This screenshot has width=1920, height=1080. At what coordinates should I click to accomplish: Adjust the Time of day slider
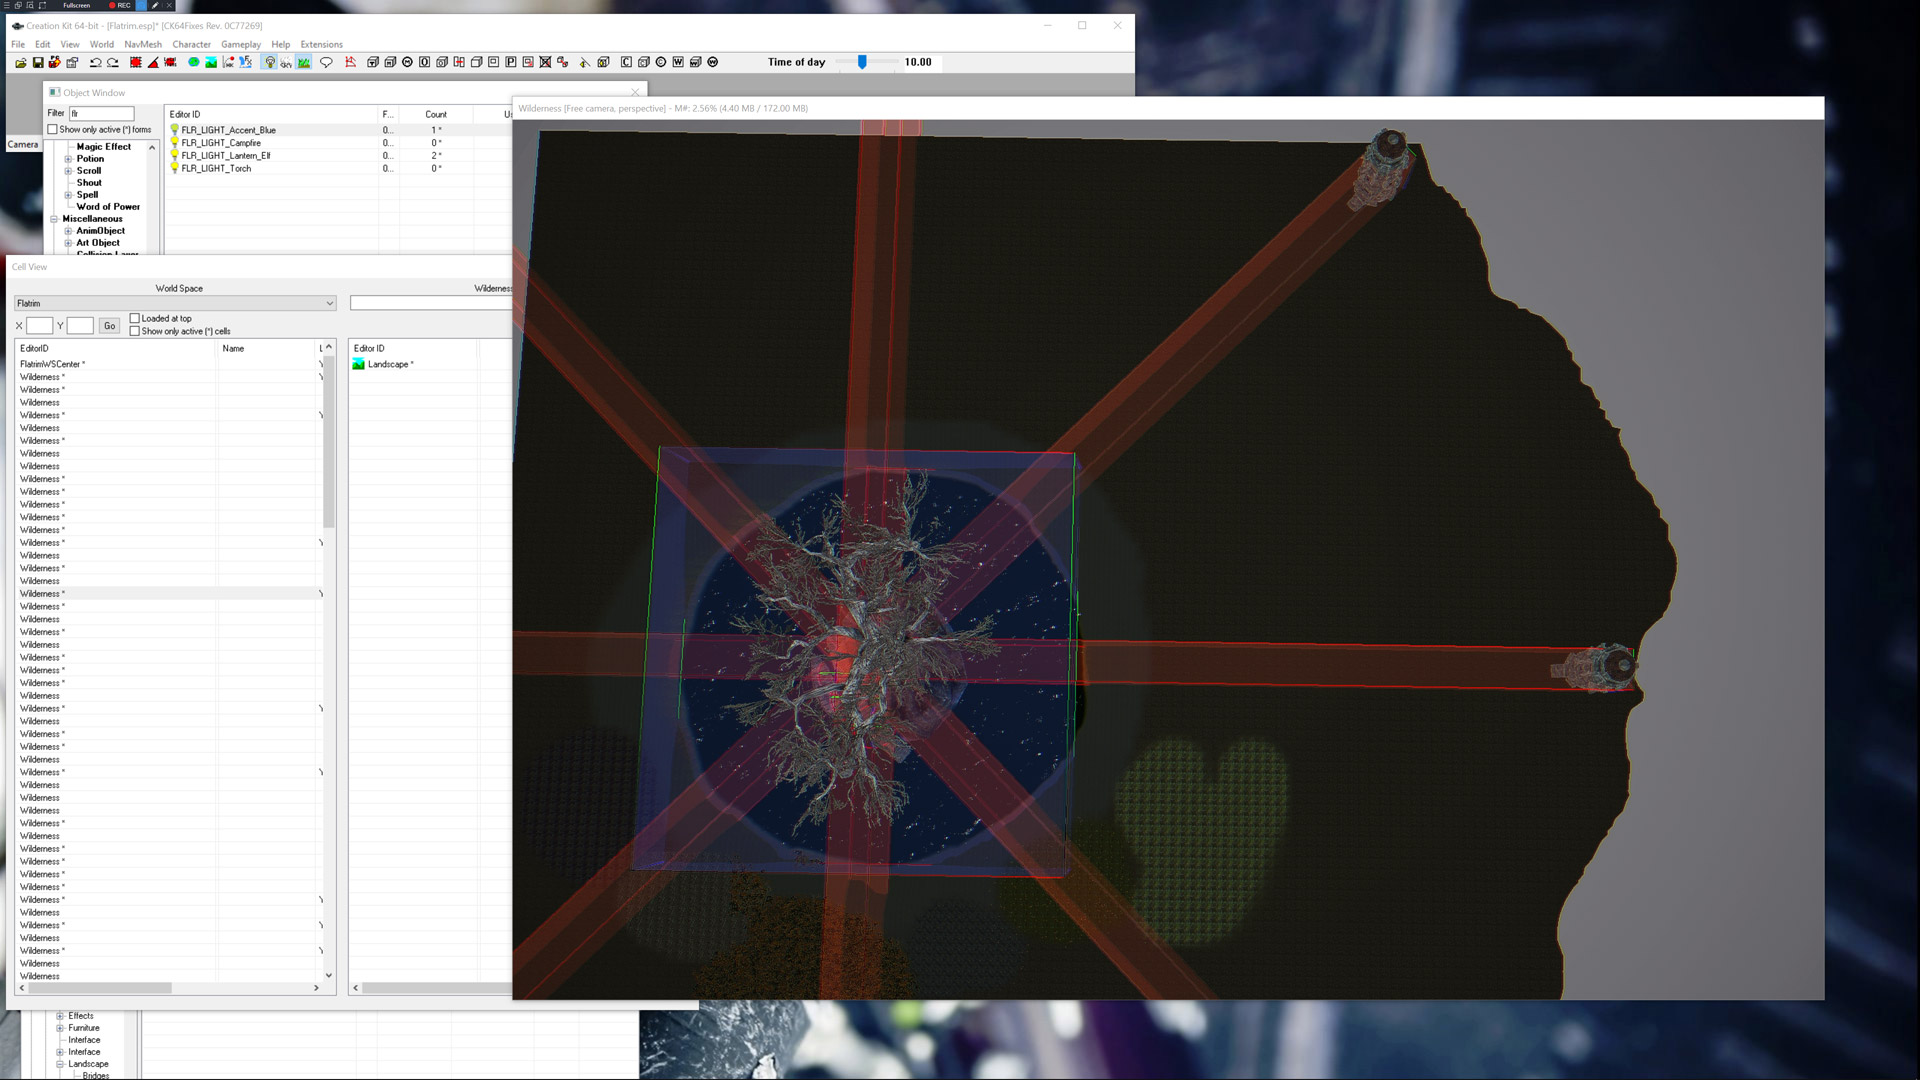click(x=862, y=62)
